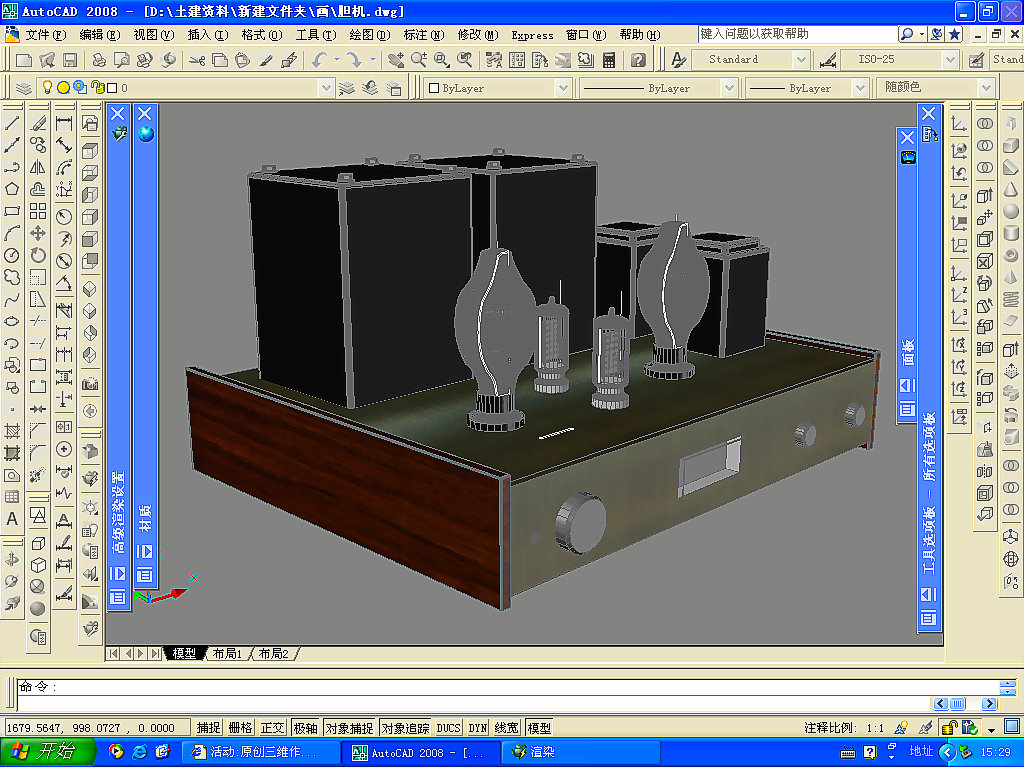Click the Cut (scissors) icon

pos(197,60)
